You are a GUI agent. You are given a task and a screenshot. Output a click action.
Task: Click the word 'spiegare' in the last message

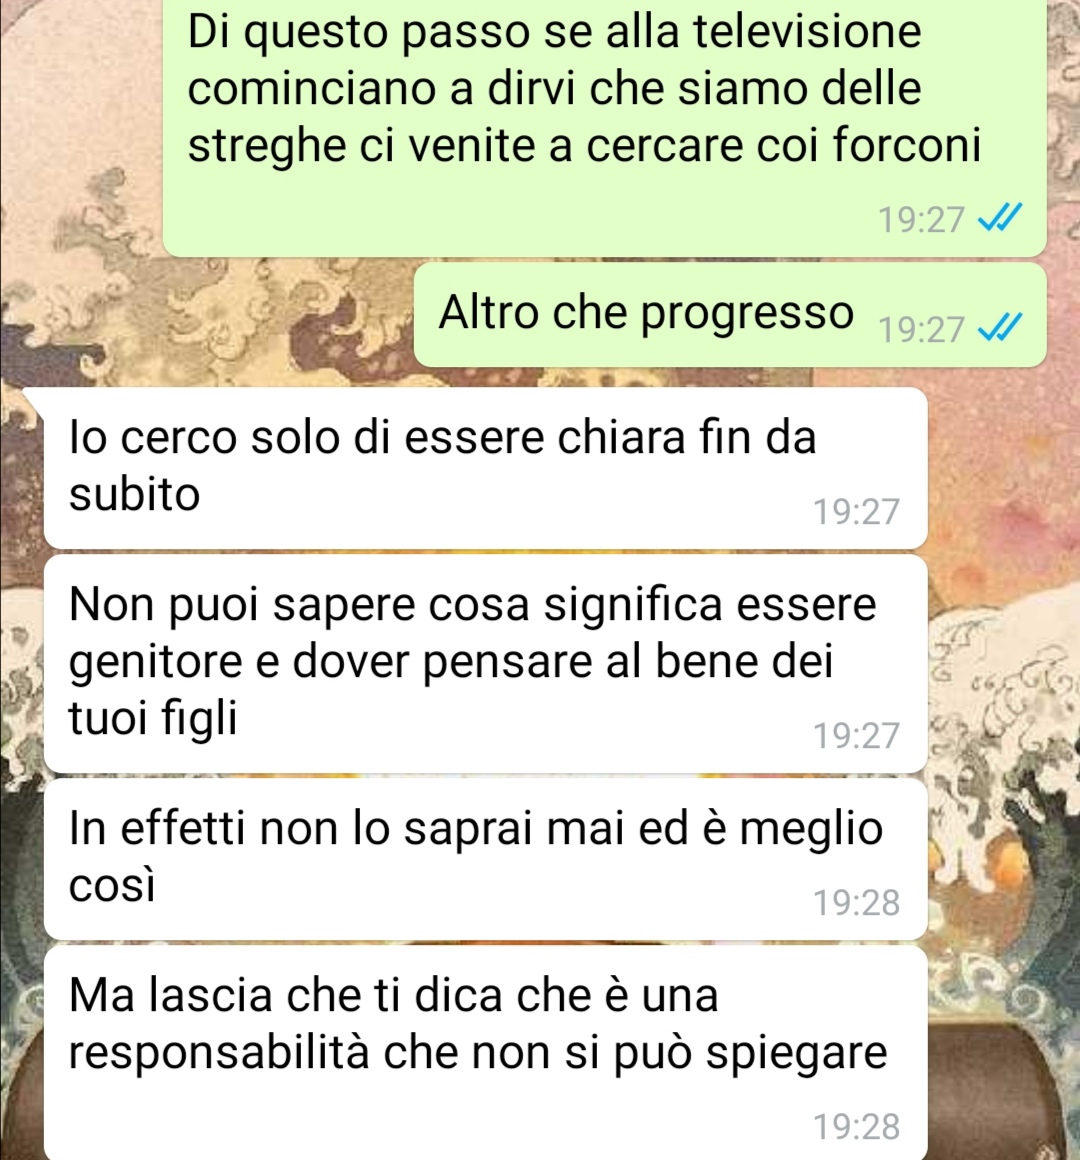click(796, 1055)
